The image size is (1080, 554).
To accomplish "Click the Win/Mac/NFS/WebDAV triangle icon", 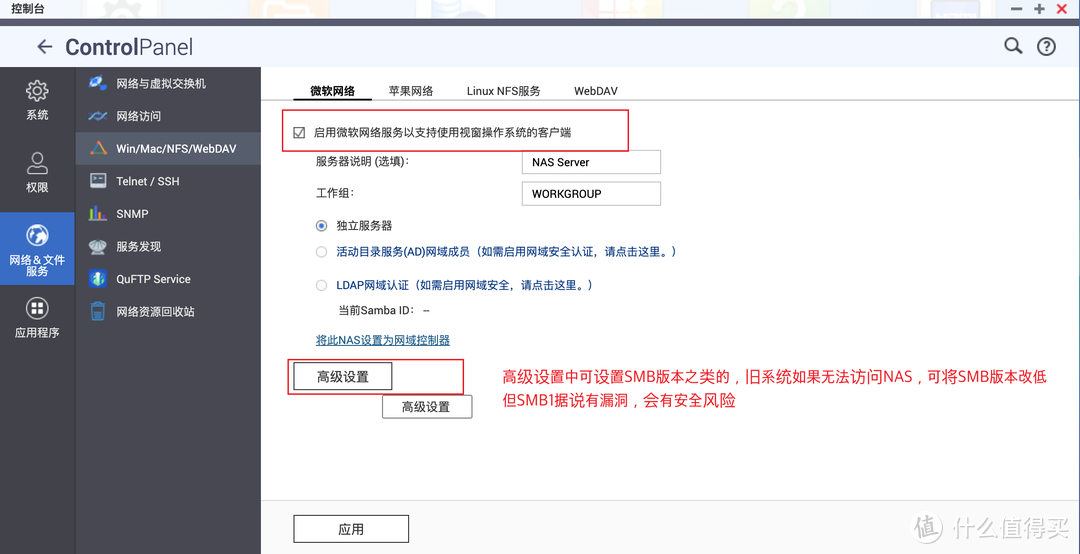I will point(98,148).
